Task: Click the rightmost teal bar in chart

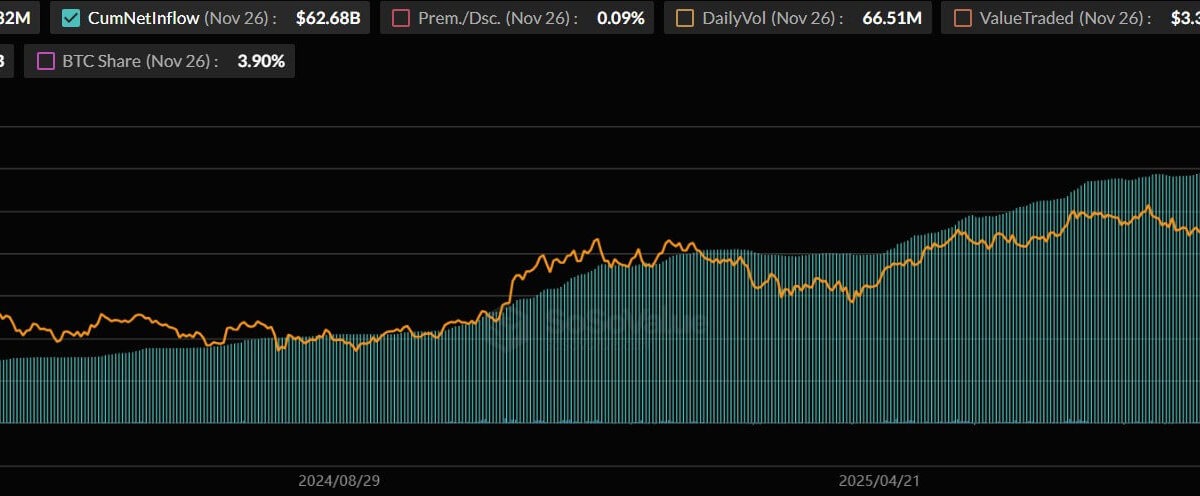Action: click(1196, 300)
